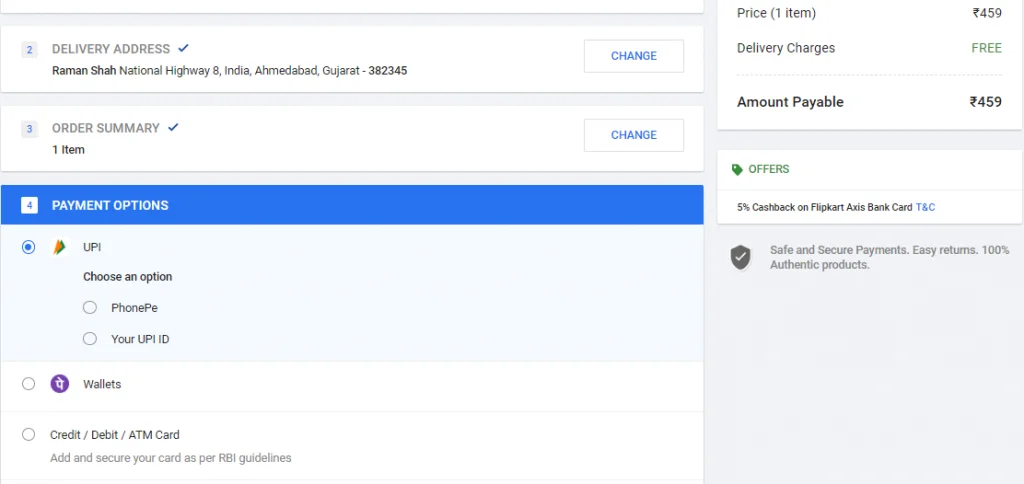The image size is (1024, 484).
Task: Open the T&C link for cashback offer
Action: 925,207
